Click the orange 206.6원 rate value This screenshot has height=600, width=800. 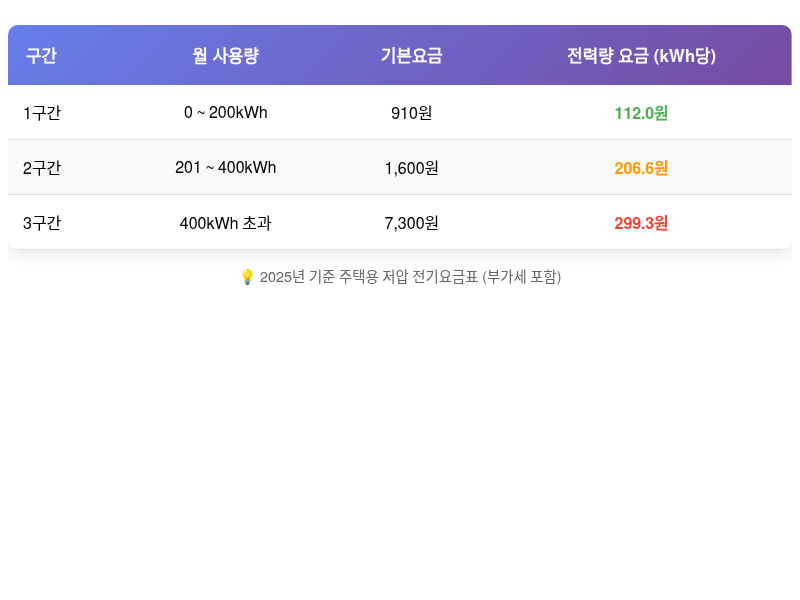coord(640,168)
